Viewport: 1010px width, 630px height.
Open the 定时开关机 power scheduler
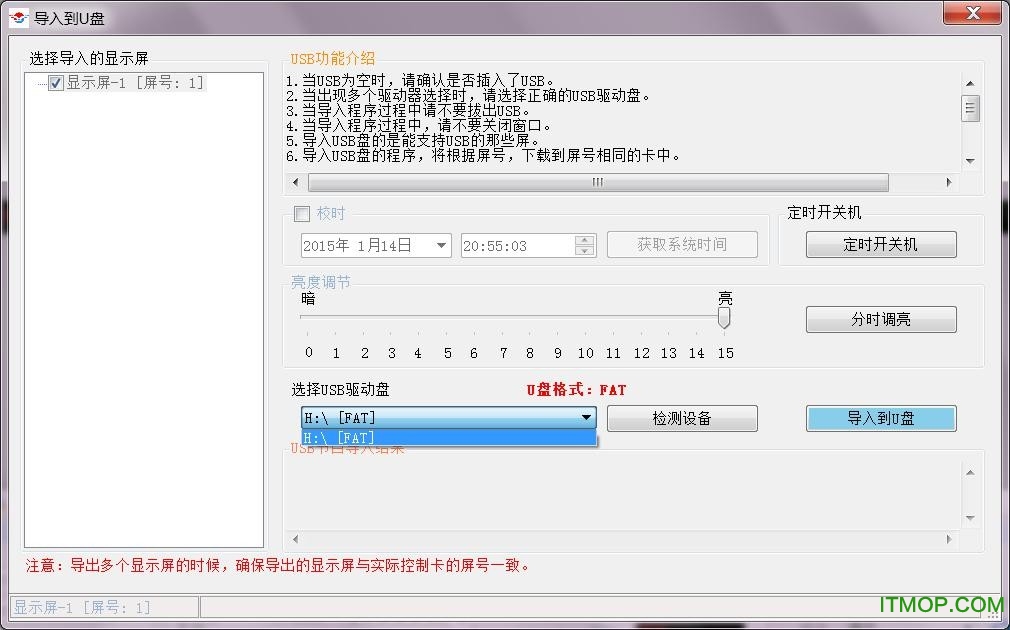880,244
